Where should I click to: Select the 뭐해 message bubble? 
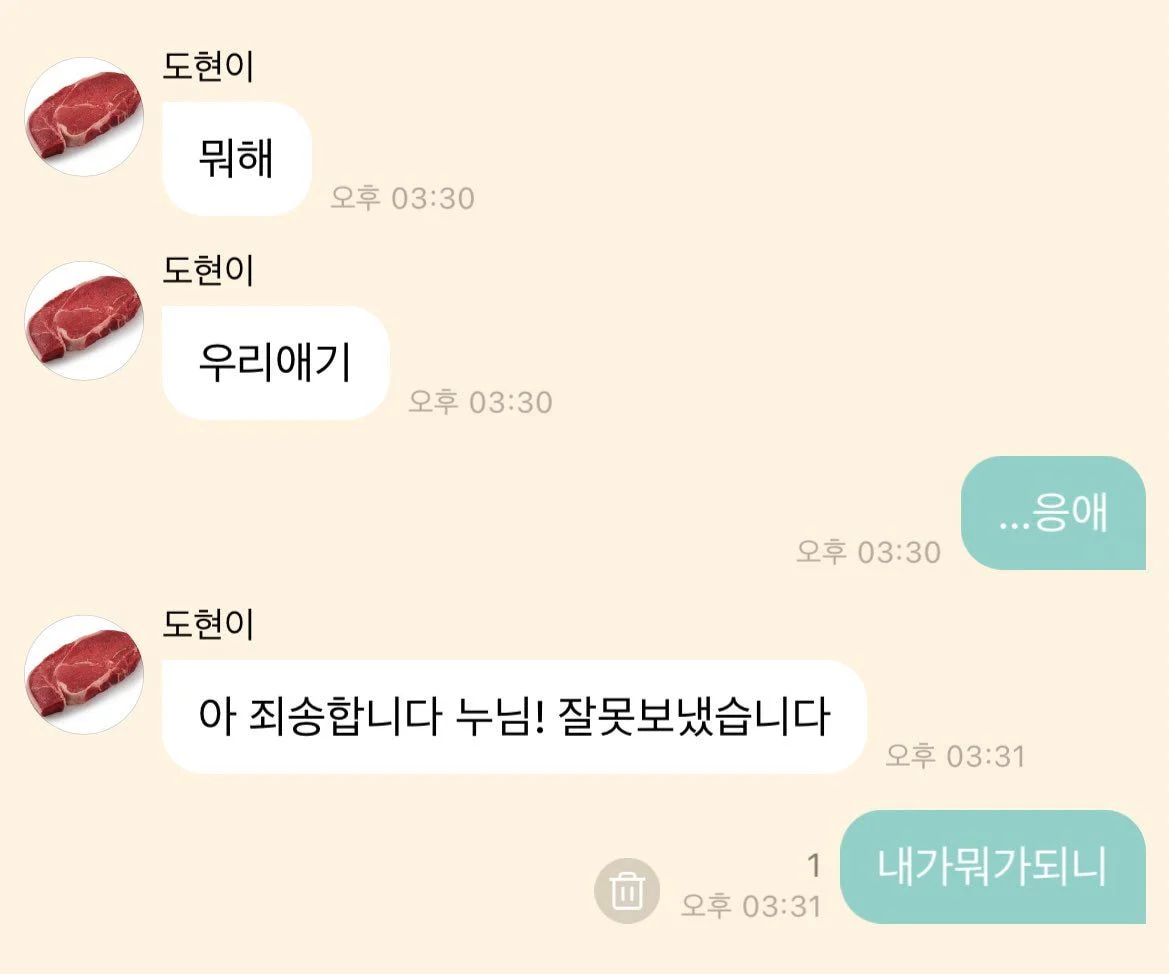(236, 159)
